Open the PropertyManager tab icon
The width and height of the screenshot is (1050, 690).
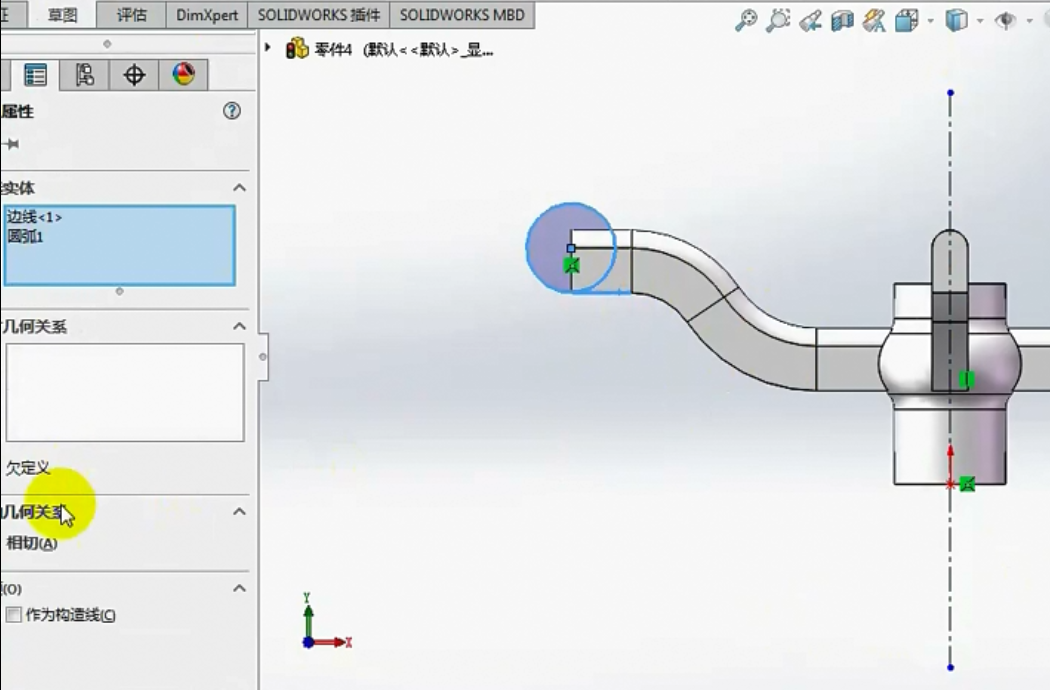[x=36, y=75]
